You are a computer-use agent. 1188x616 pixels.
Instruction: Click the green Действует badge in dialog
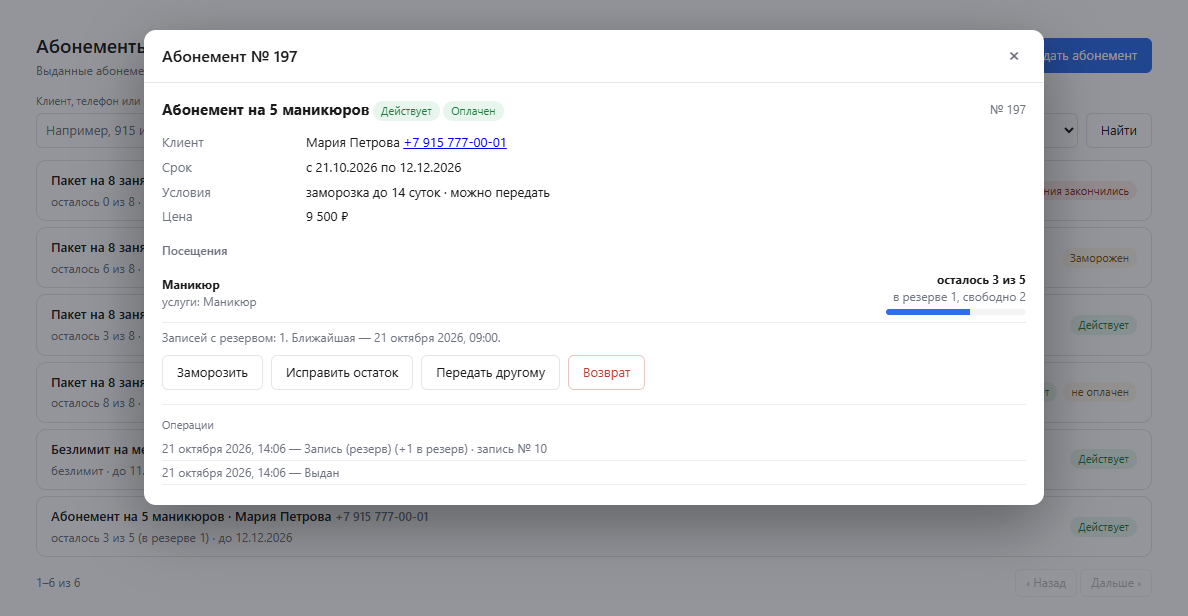click(406, 111)
